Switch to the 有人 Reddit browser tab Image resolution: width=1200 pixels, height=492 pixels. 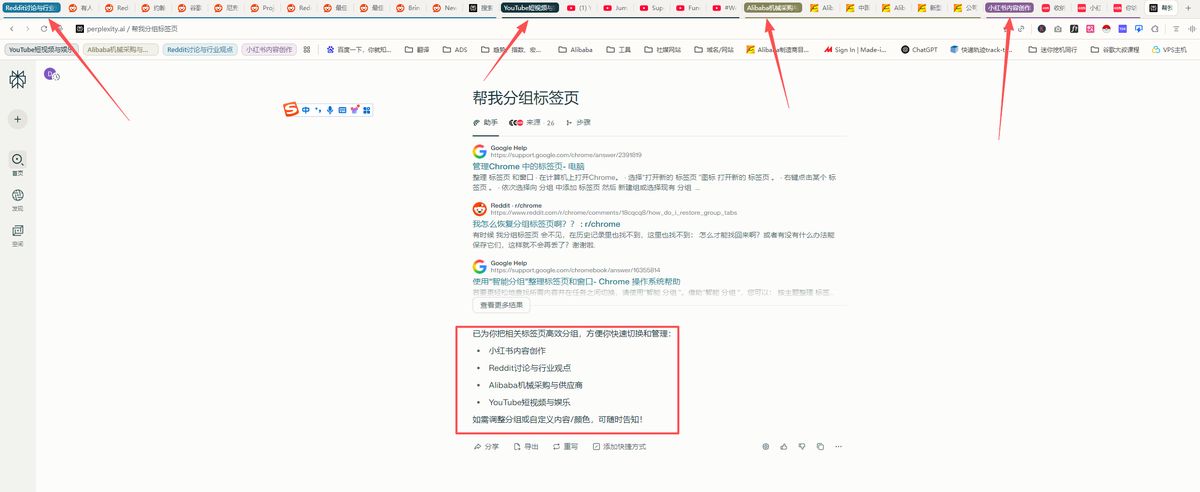coord(81,8)
